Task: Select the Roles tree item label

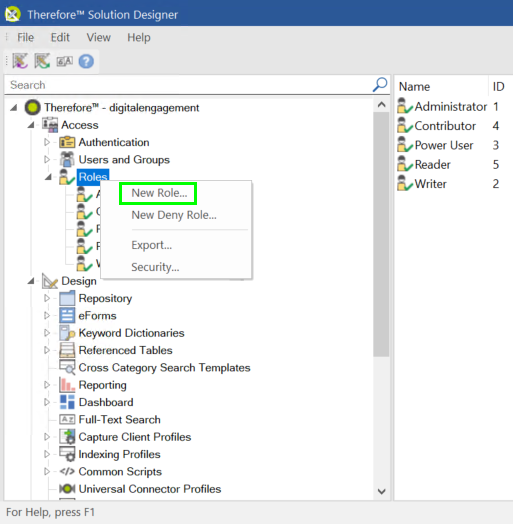Action: 93,177
